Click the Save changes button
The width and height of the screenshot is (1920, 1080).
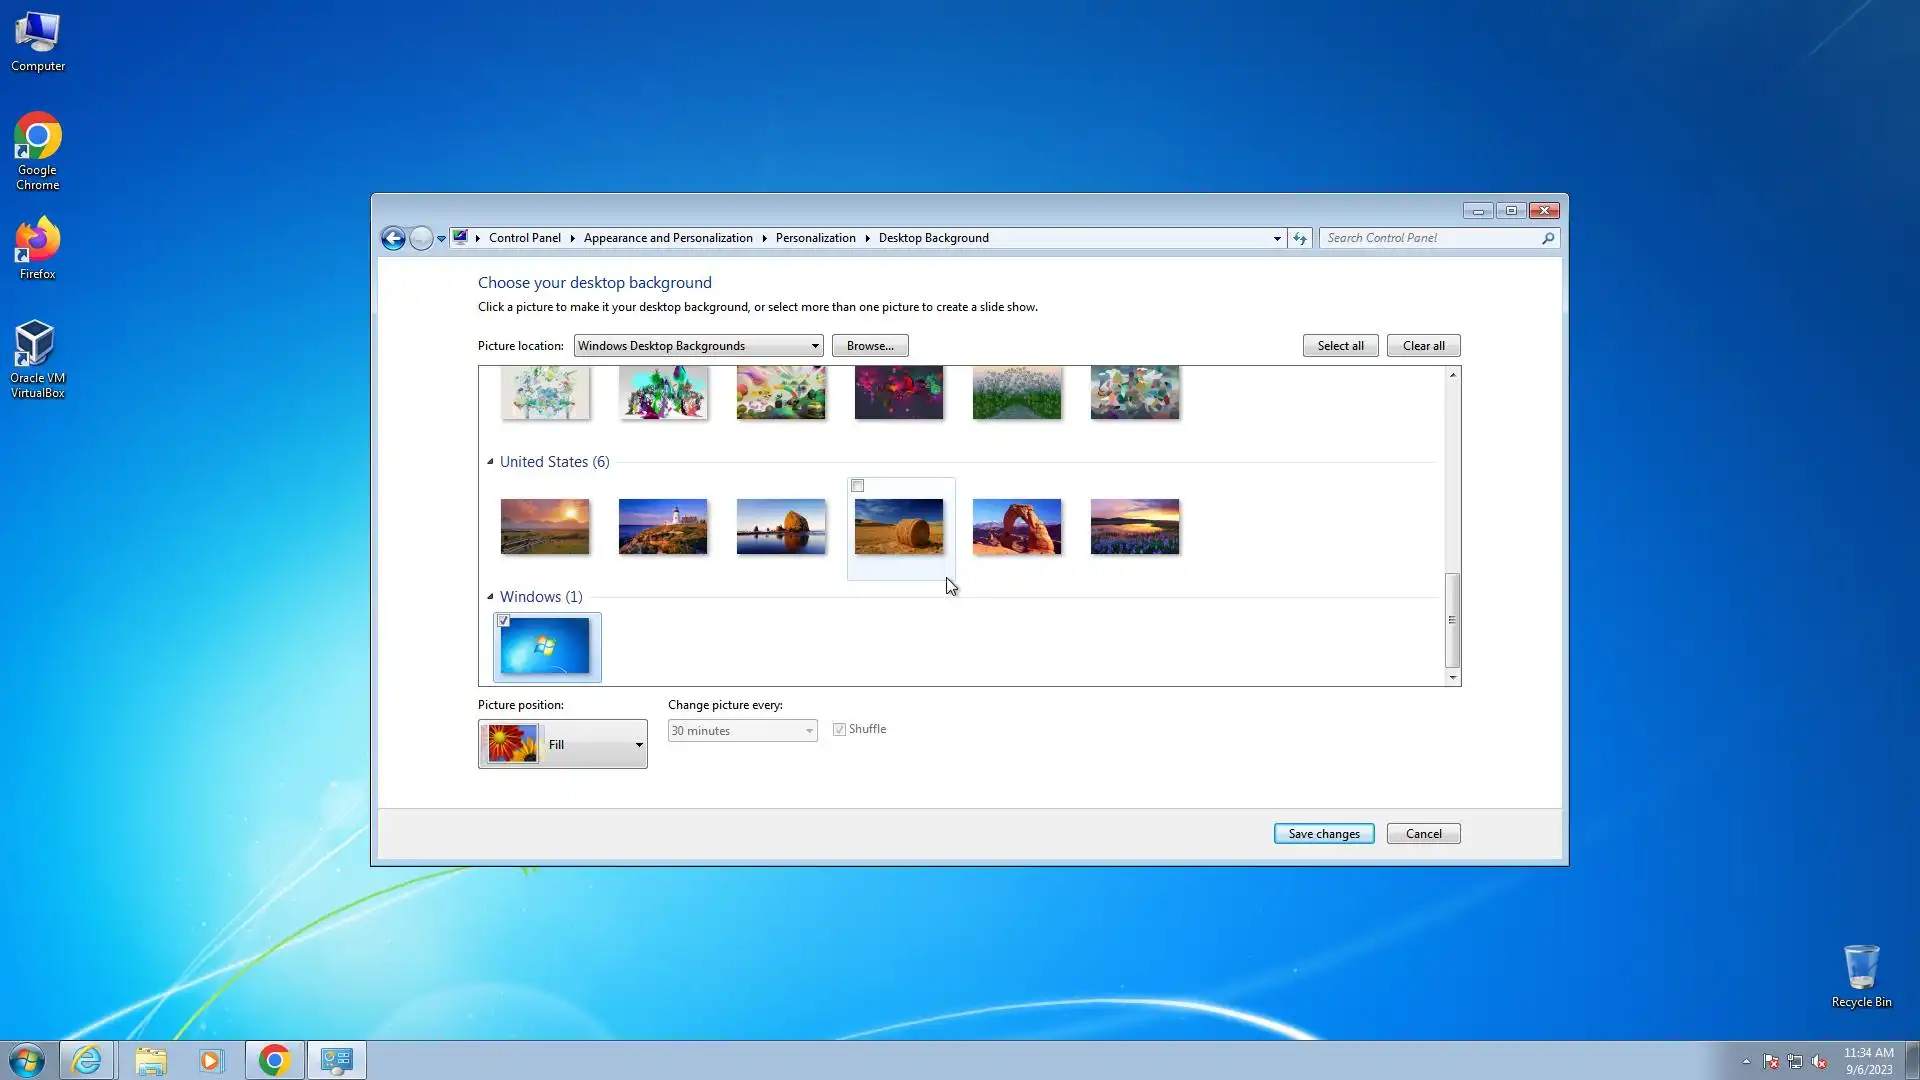(x=1323, y=834)
